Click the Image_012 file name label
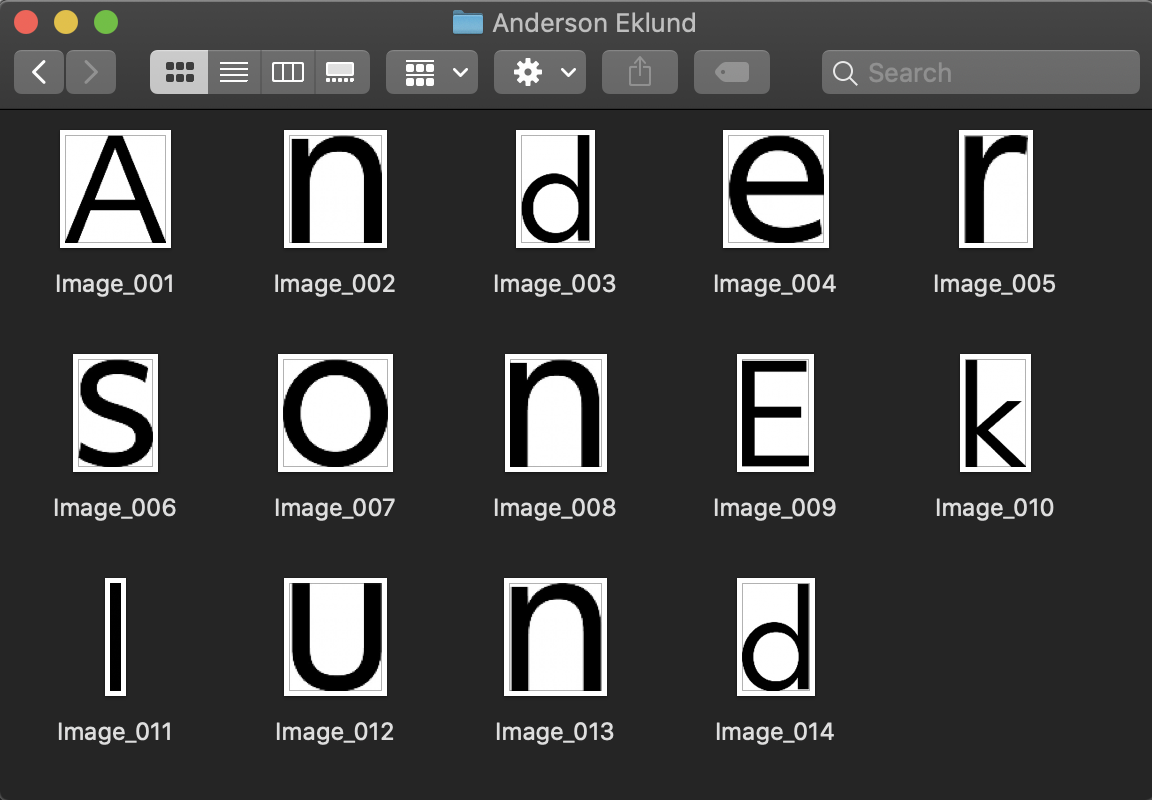Image resolution: width=1152 pixels, height=800 pixels. (x=335, y=732)
